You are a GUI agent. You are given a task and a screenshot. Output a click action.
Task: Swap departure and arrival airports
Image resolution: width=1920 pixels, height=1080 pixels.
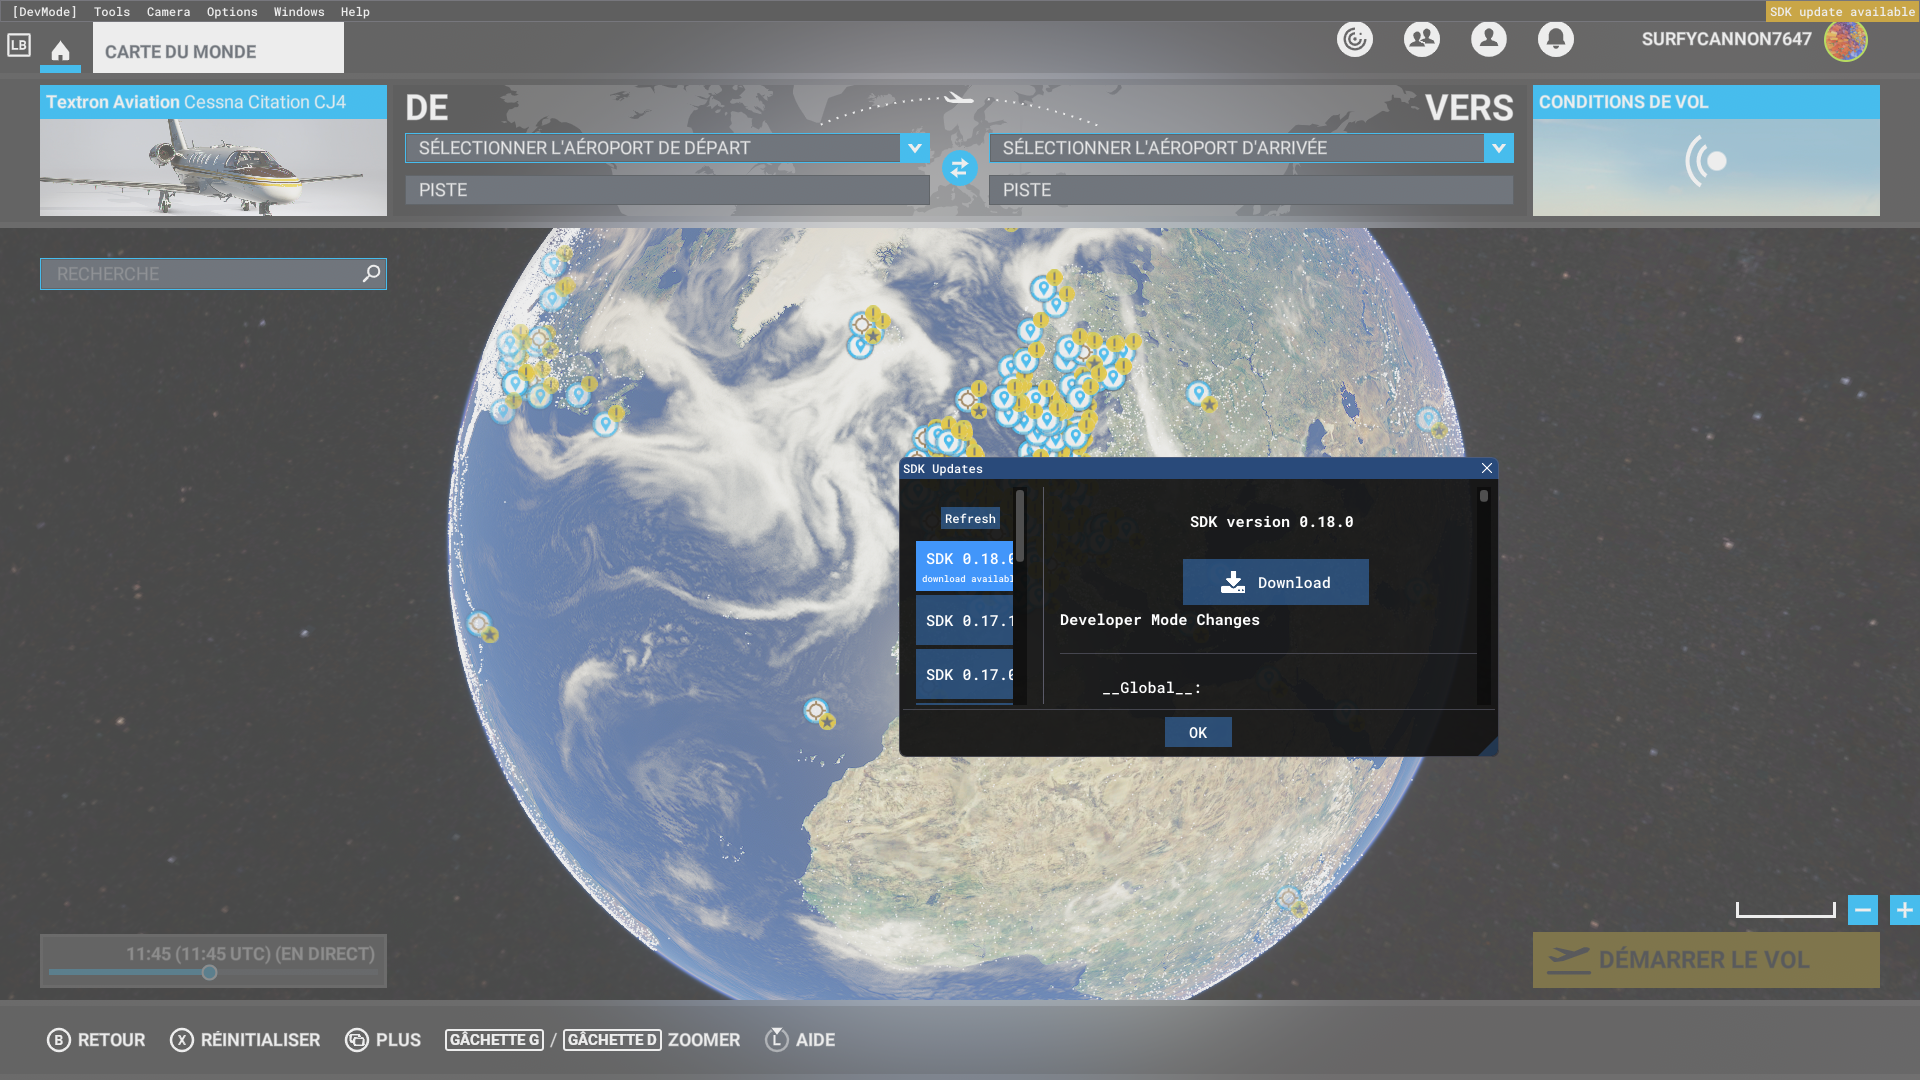coord(959,168)
